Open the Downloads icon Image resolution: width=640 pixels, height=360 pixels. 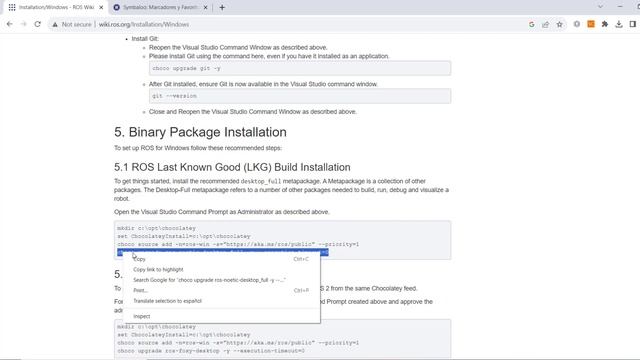pyautogui.click(x=619, y=24)
